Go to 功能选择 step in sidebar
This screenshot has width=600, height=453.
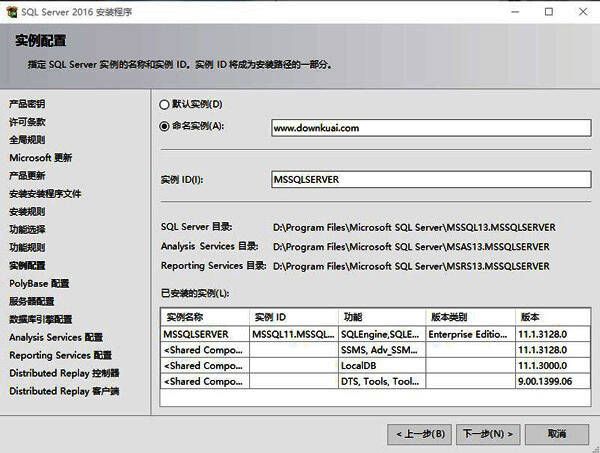click(x=27, y=230)
